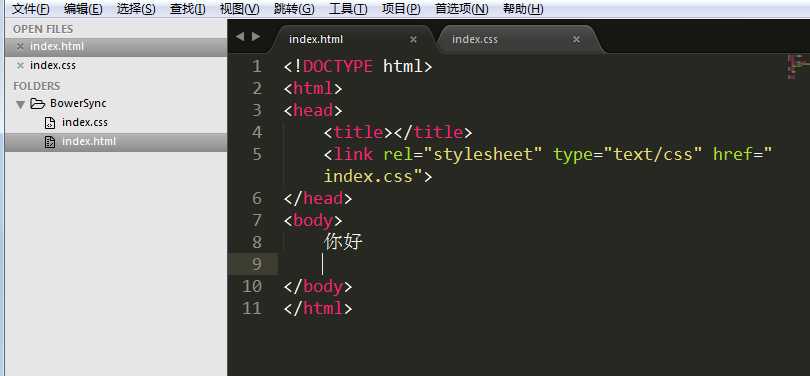This screenshot has height=376, width=810.
Task: Switch to the index.html editor tab
Action: click(x=354, y=39)
